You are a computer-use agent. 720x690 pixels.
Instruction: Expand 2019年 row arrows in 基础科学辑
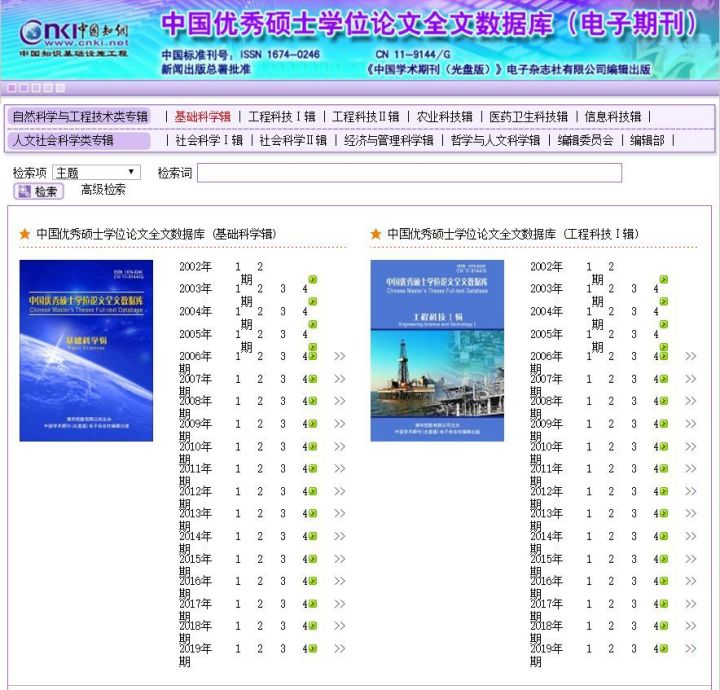[x=340, y=649]
